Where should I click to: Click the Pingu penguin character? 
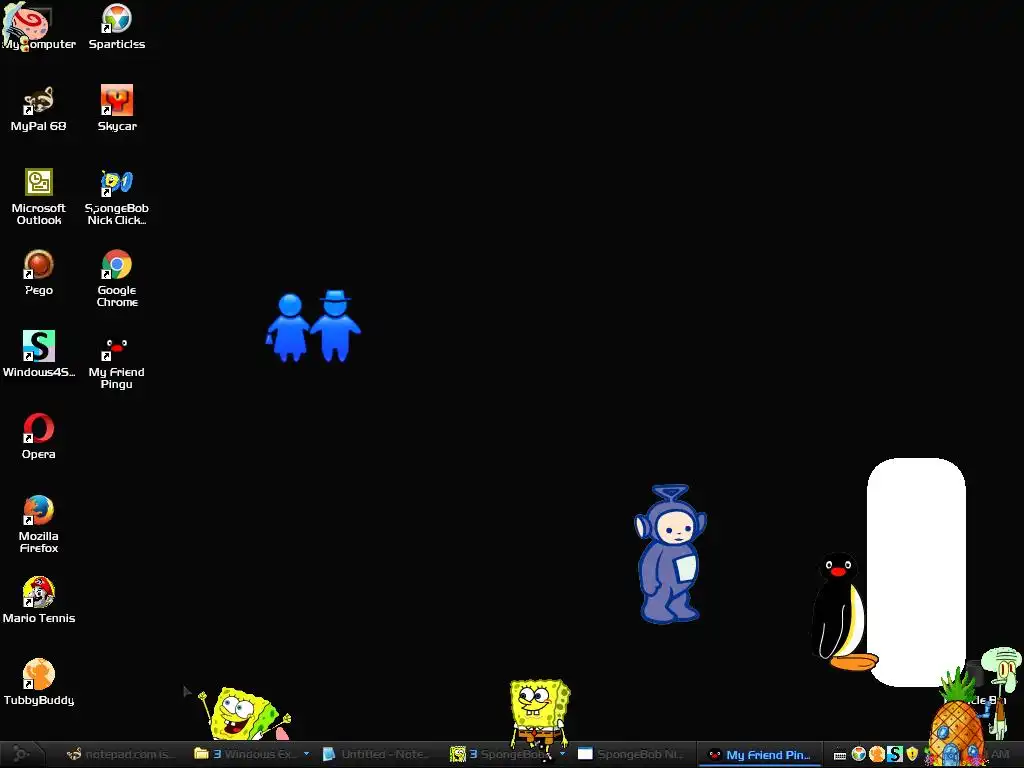coord(841,612)
